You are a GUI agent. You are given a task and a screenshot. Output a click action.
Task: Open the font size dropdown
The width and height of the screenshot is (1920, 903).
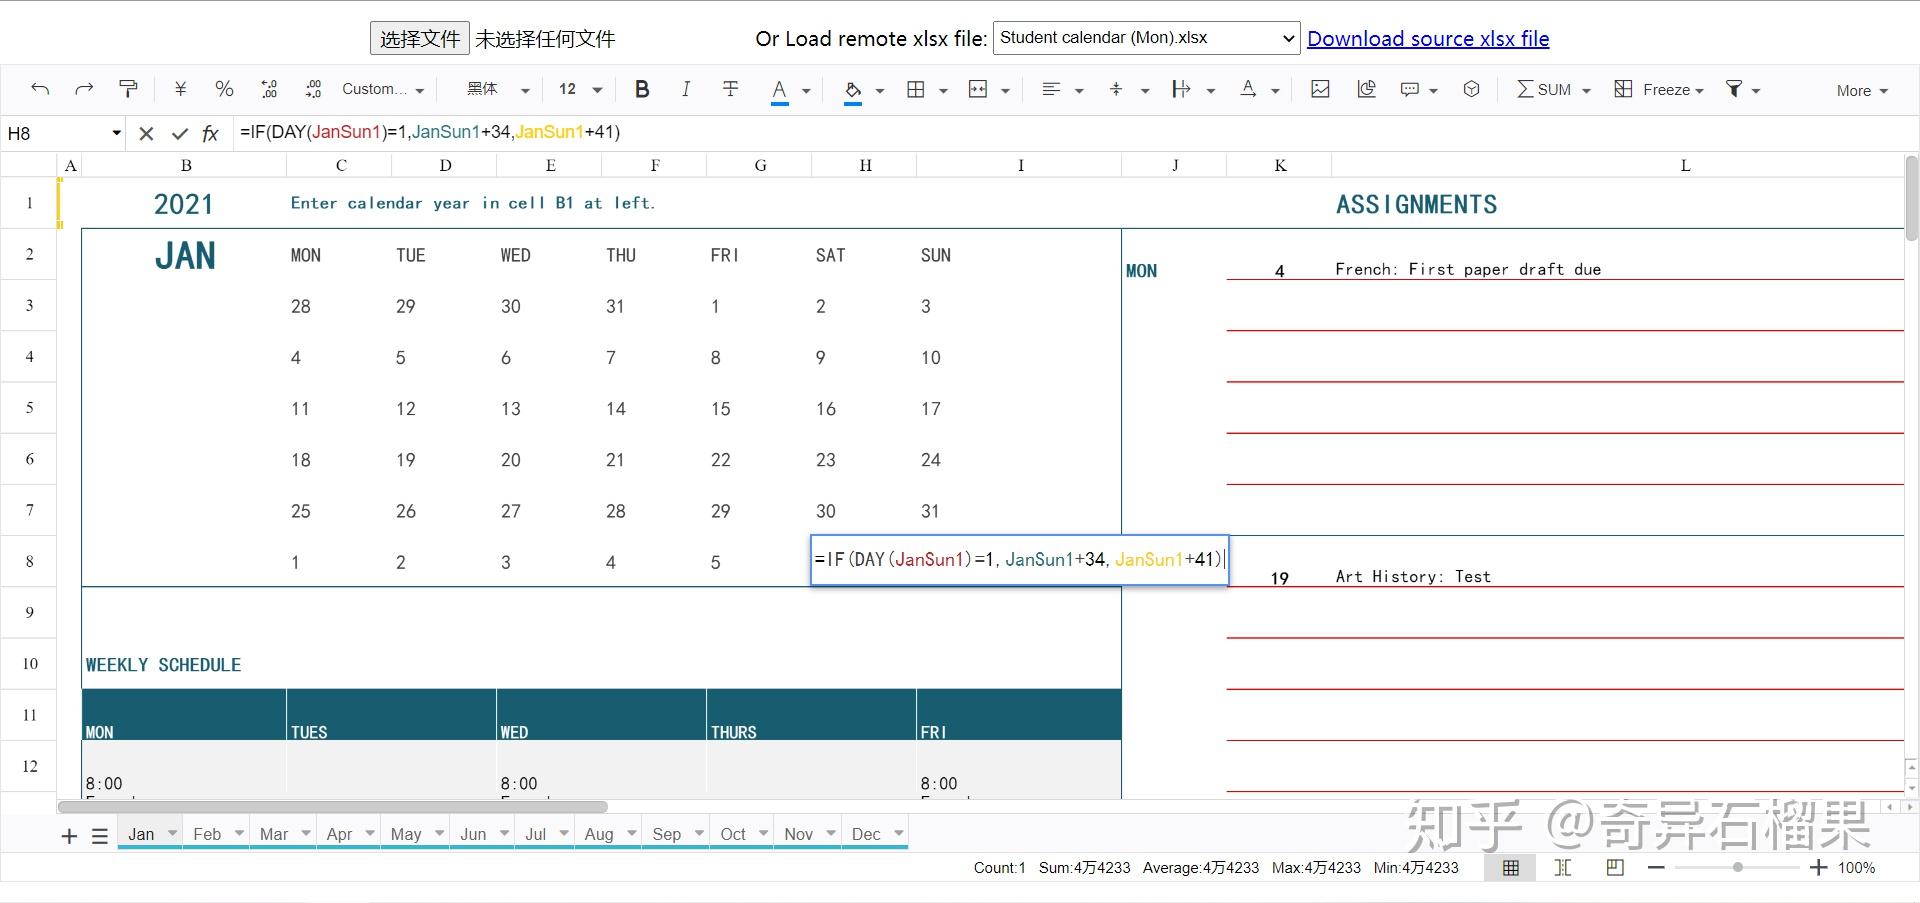[597, 89]
